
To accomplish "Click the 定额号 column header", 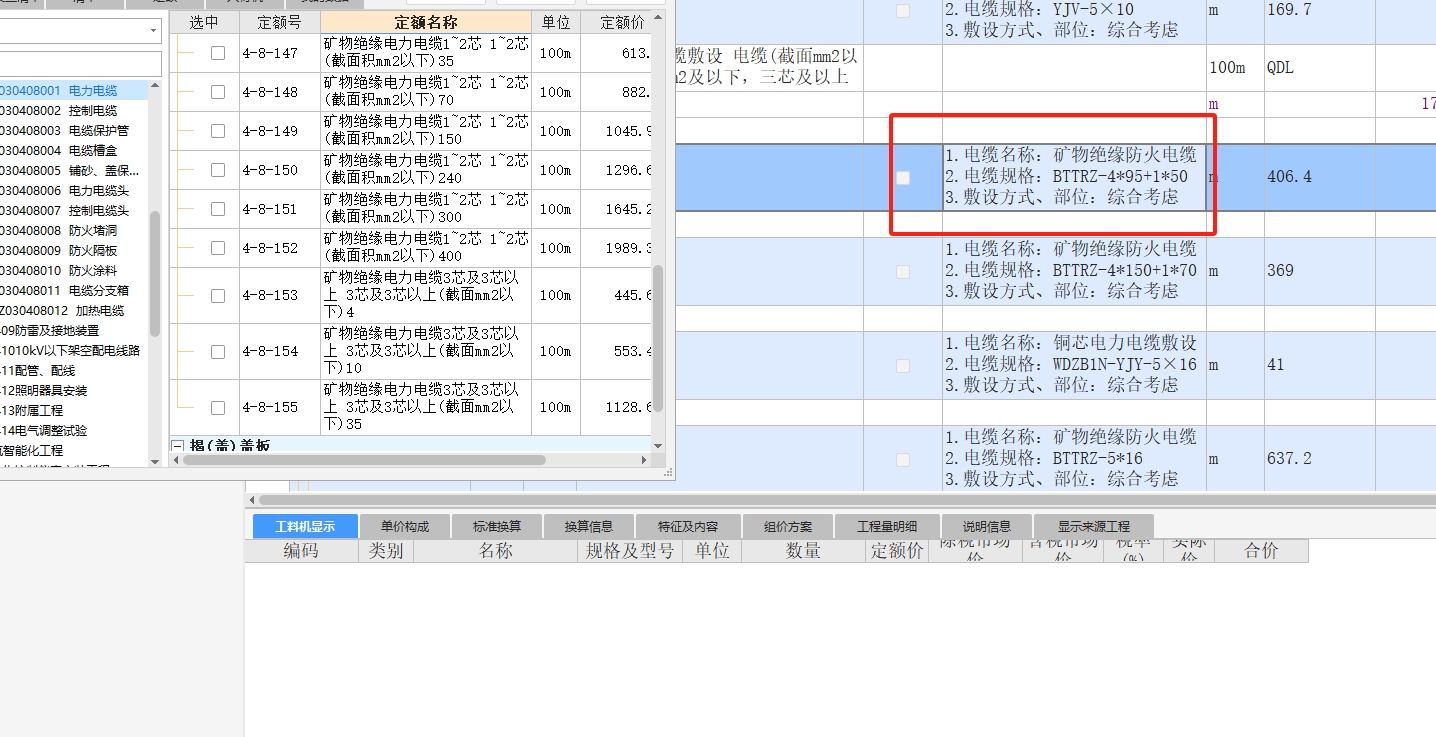I will click(279, 22).
